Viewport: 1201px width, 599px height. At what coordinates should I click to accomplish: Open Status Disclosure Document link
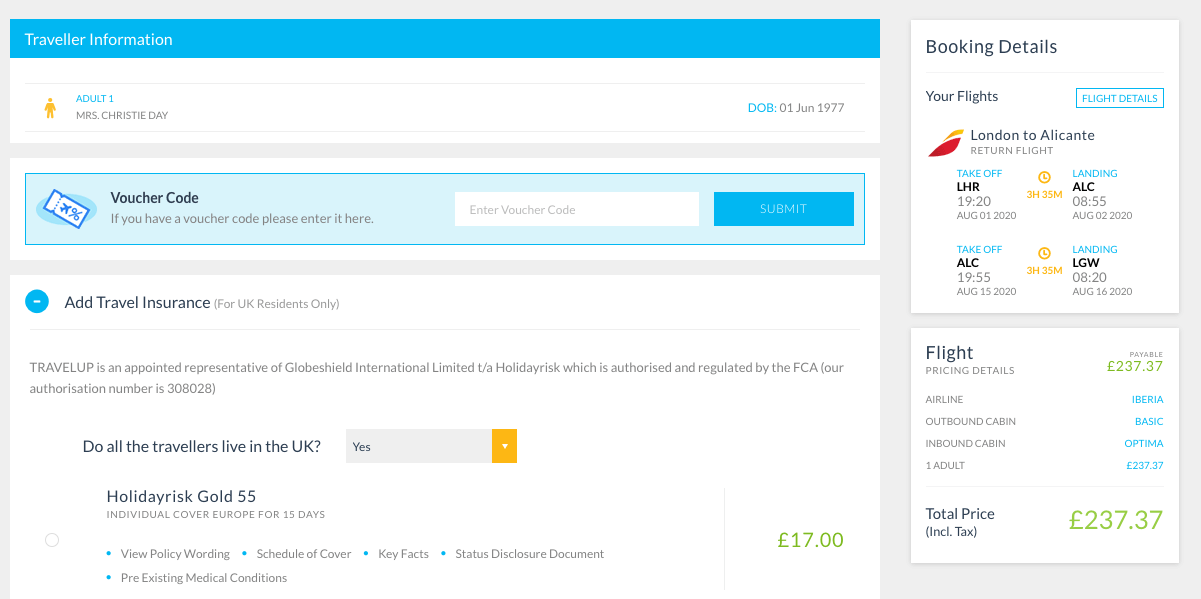[x=530, y=554]
